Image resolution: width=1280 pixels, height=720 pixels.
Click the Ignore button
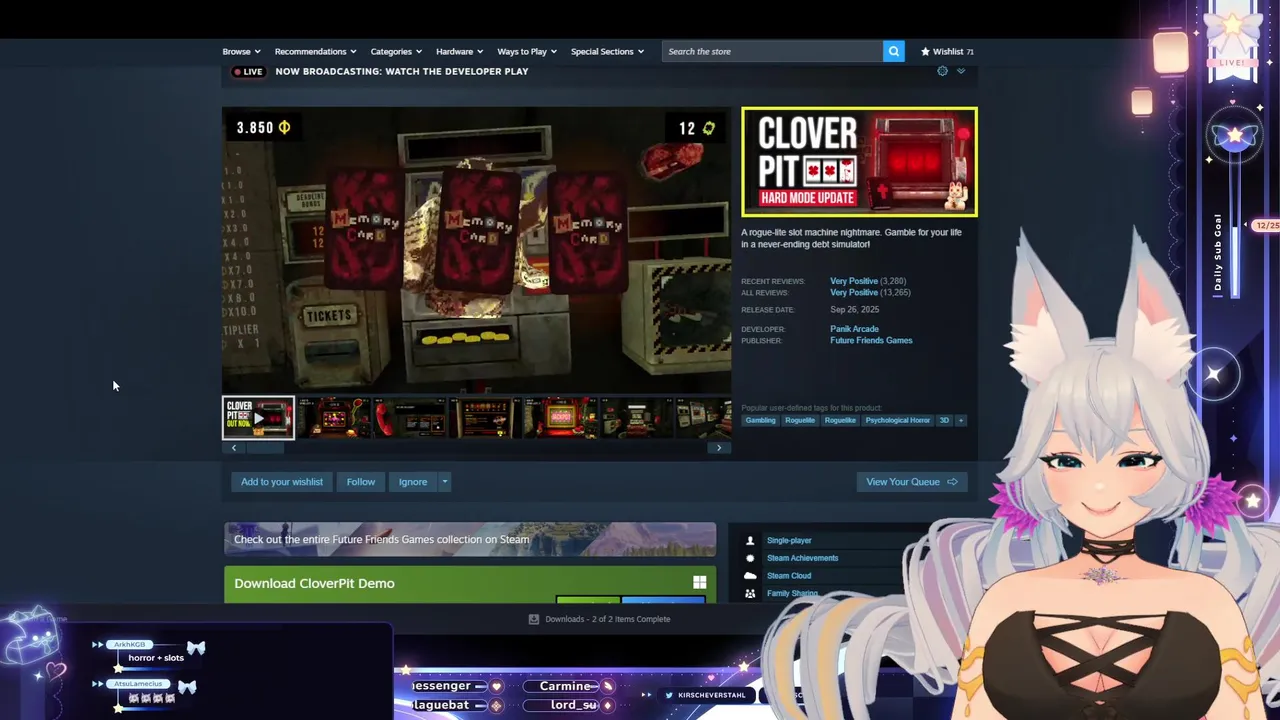(413, 482)
